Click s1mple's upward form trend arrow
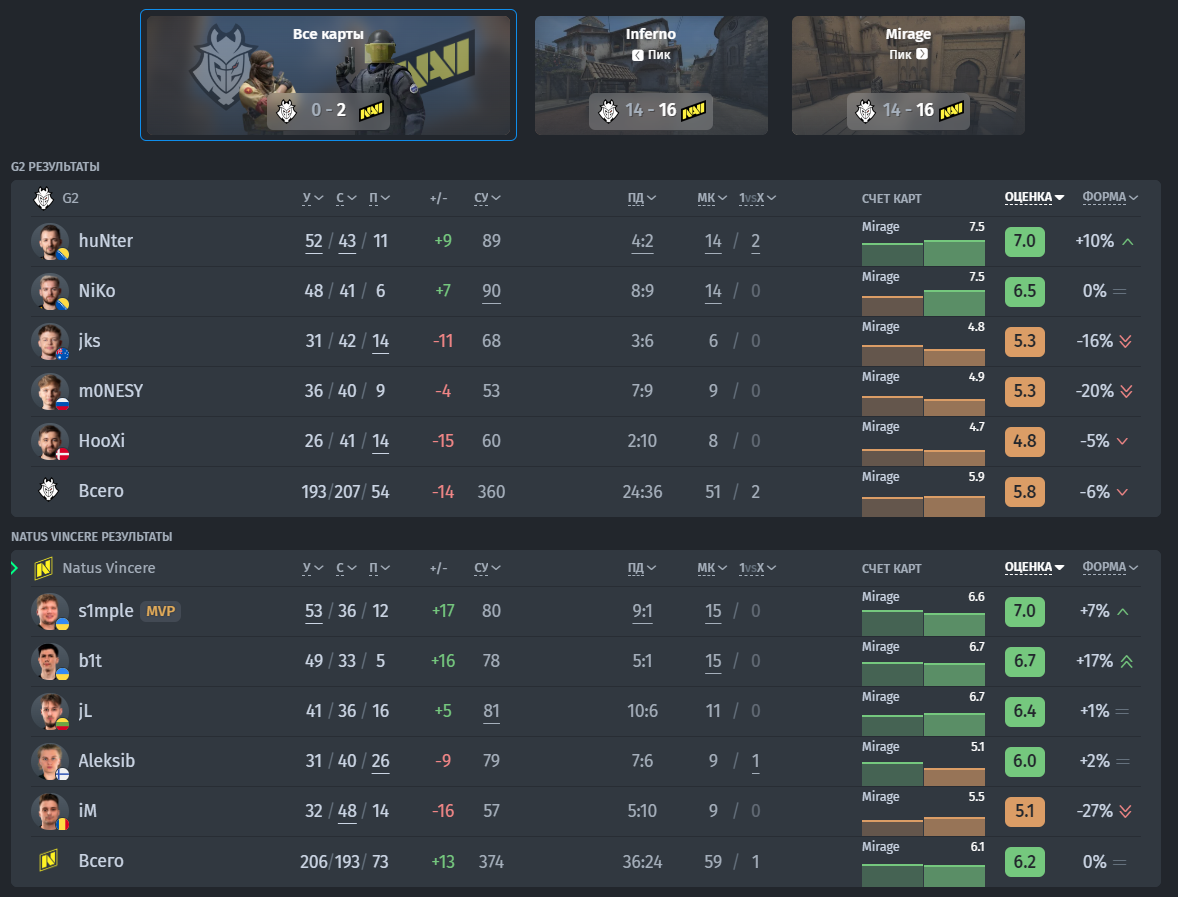This screenshot has height=897, width=1178. 1123,612
